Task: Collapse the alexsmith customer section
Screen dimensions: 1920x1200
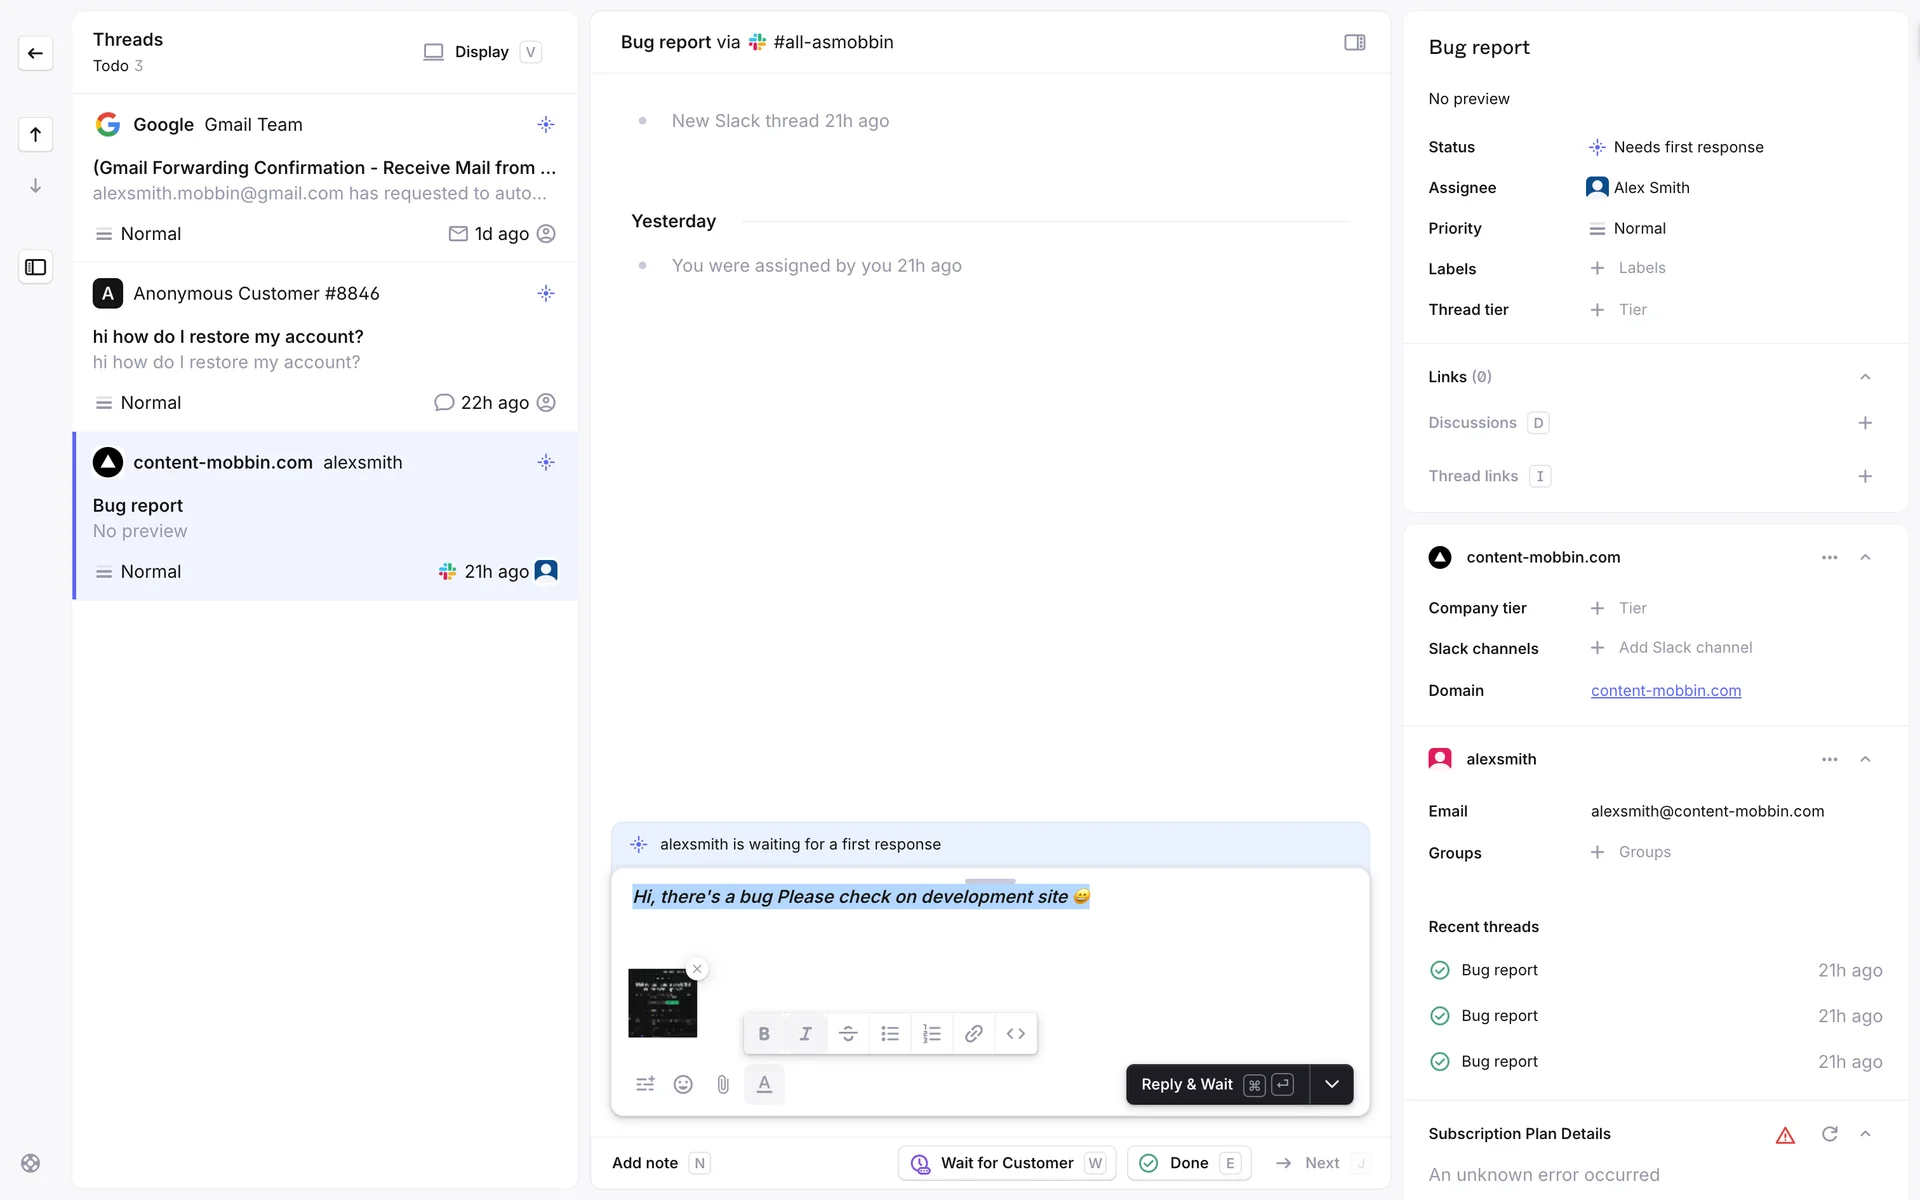Action: (x=1865, y=759)
